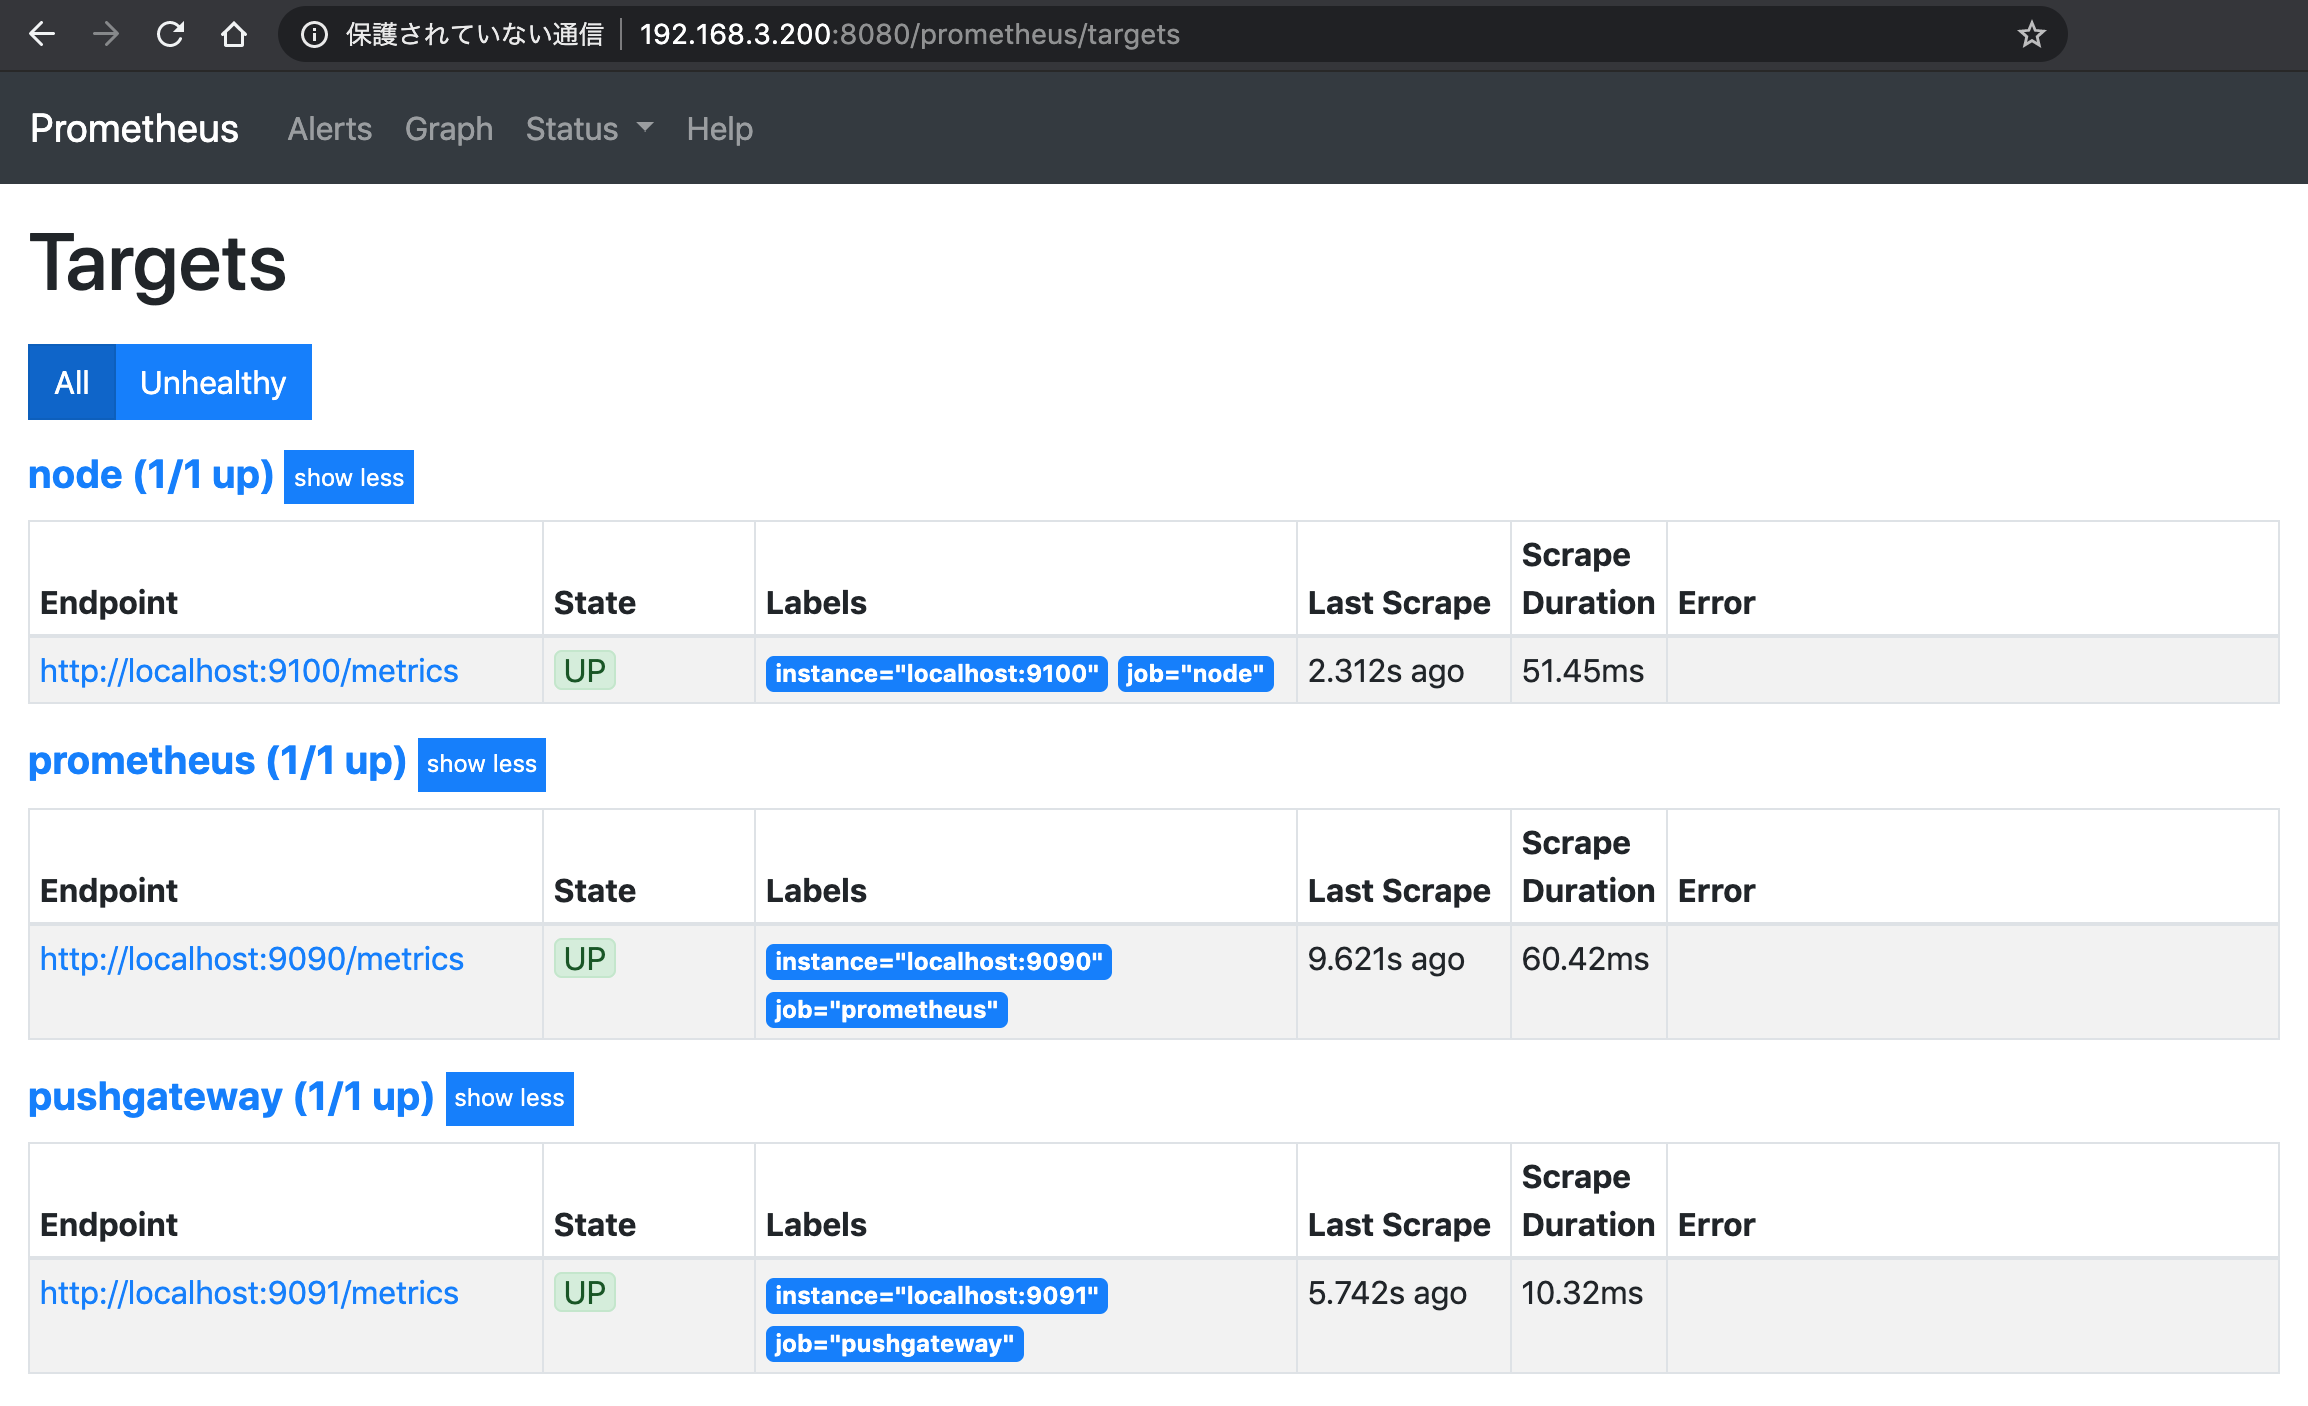Screen dimensions: 2308x1406
Task: Jump to the prometheus (1/1 up) heading link
Action: [217, 761]
